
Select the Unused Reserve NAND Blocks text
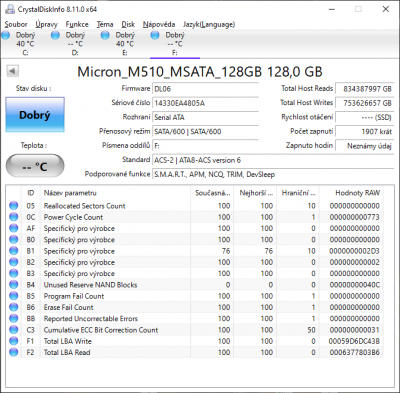[x=90, y=285]
